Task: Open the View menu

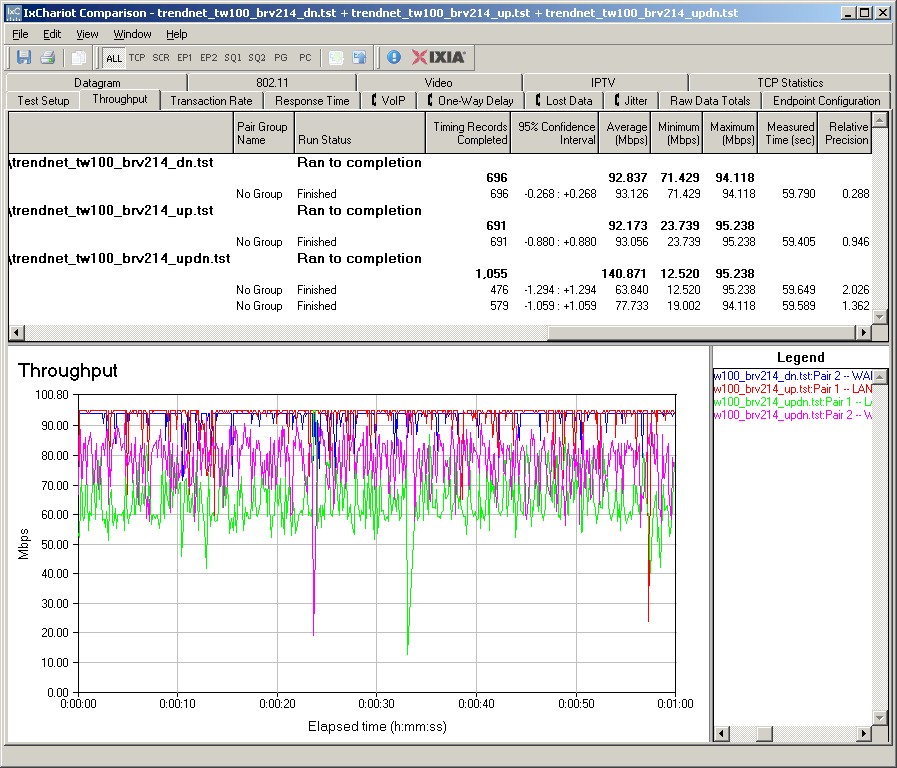Action: click(x=87, y=34)
